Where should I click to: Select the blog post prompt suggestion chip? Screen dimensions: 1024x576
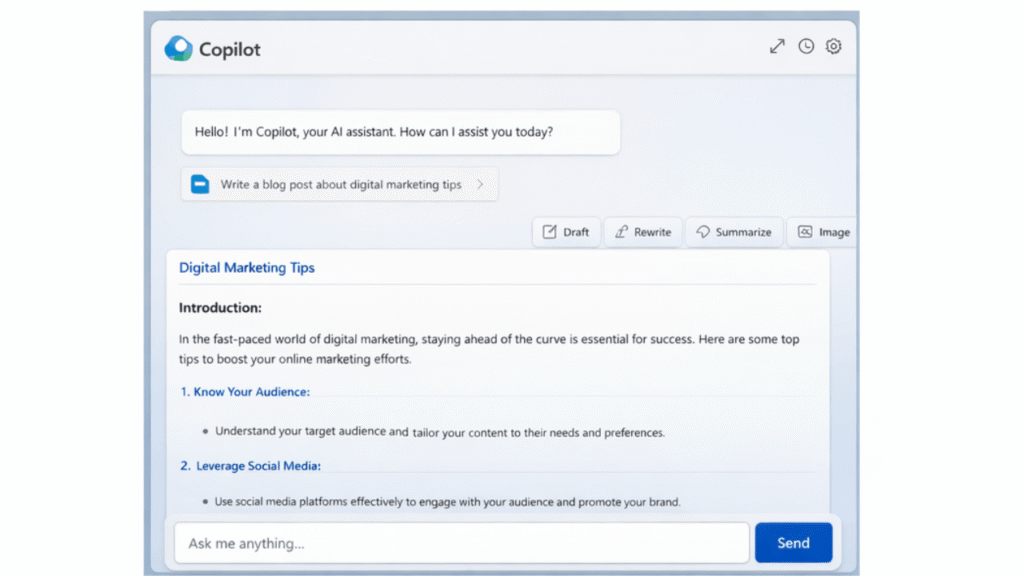click(339, 184)
